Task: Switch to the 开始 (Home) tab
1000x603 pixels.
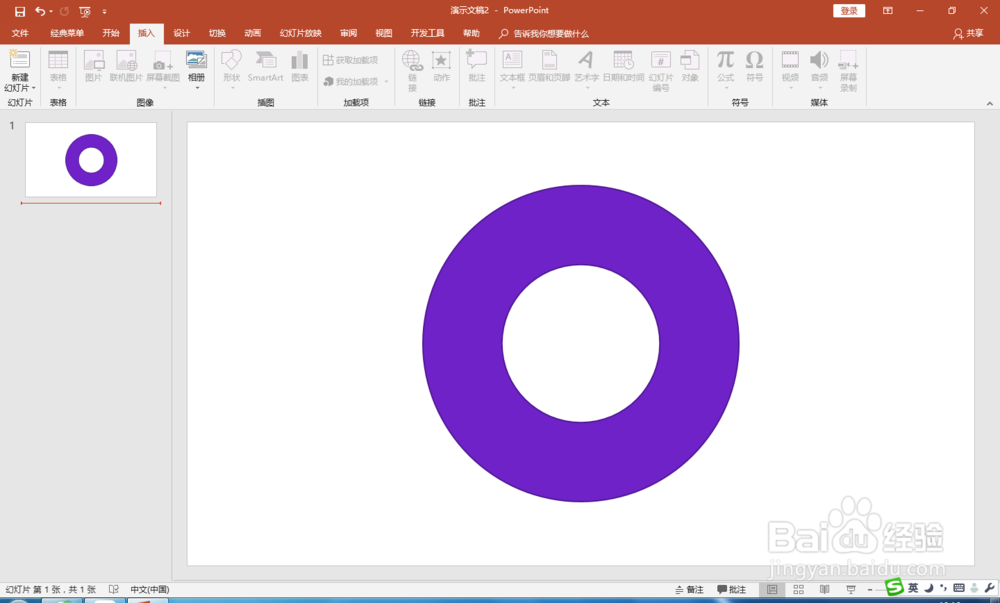Action: tap(111, 33)
